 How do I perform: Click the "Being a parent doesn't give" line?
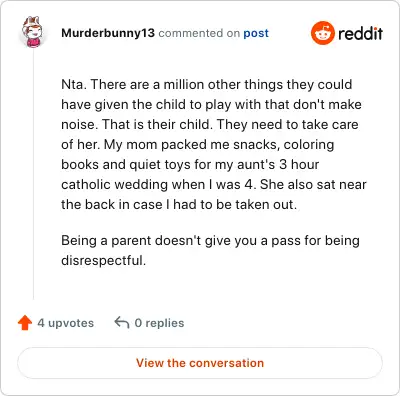[x=210, y=241]
